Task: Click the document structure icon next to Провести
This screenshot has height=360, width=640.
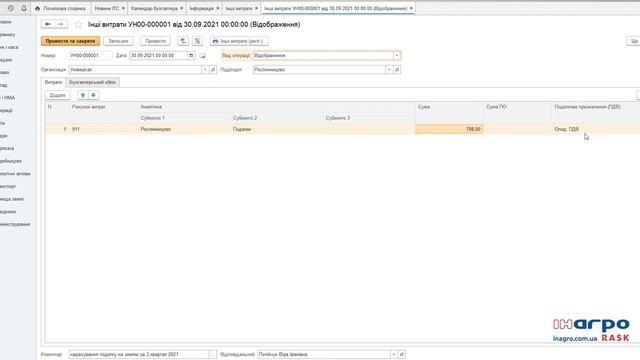Action: click(x=183, y=41)
